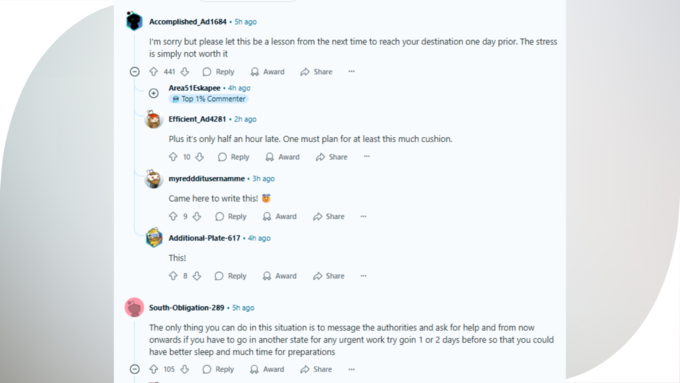
Task: Downvote myreddditusernamme's comment
Action: [x=197, y=216]
